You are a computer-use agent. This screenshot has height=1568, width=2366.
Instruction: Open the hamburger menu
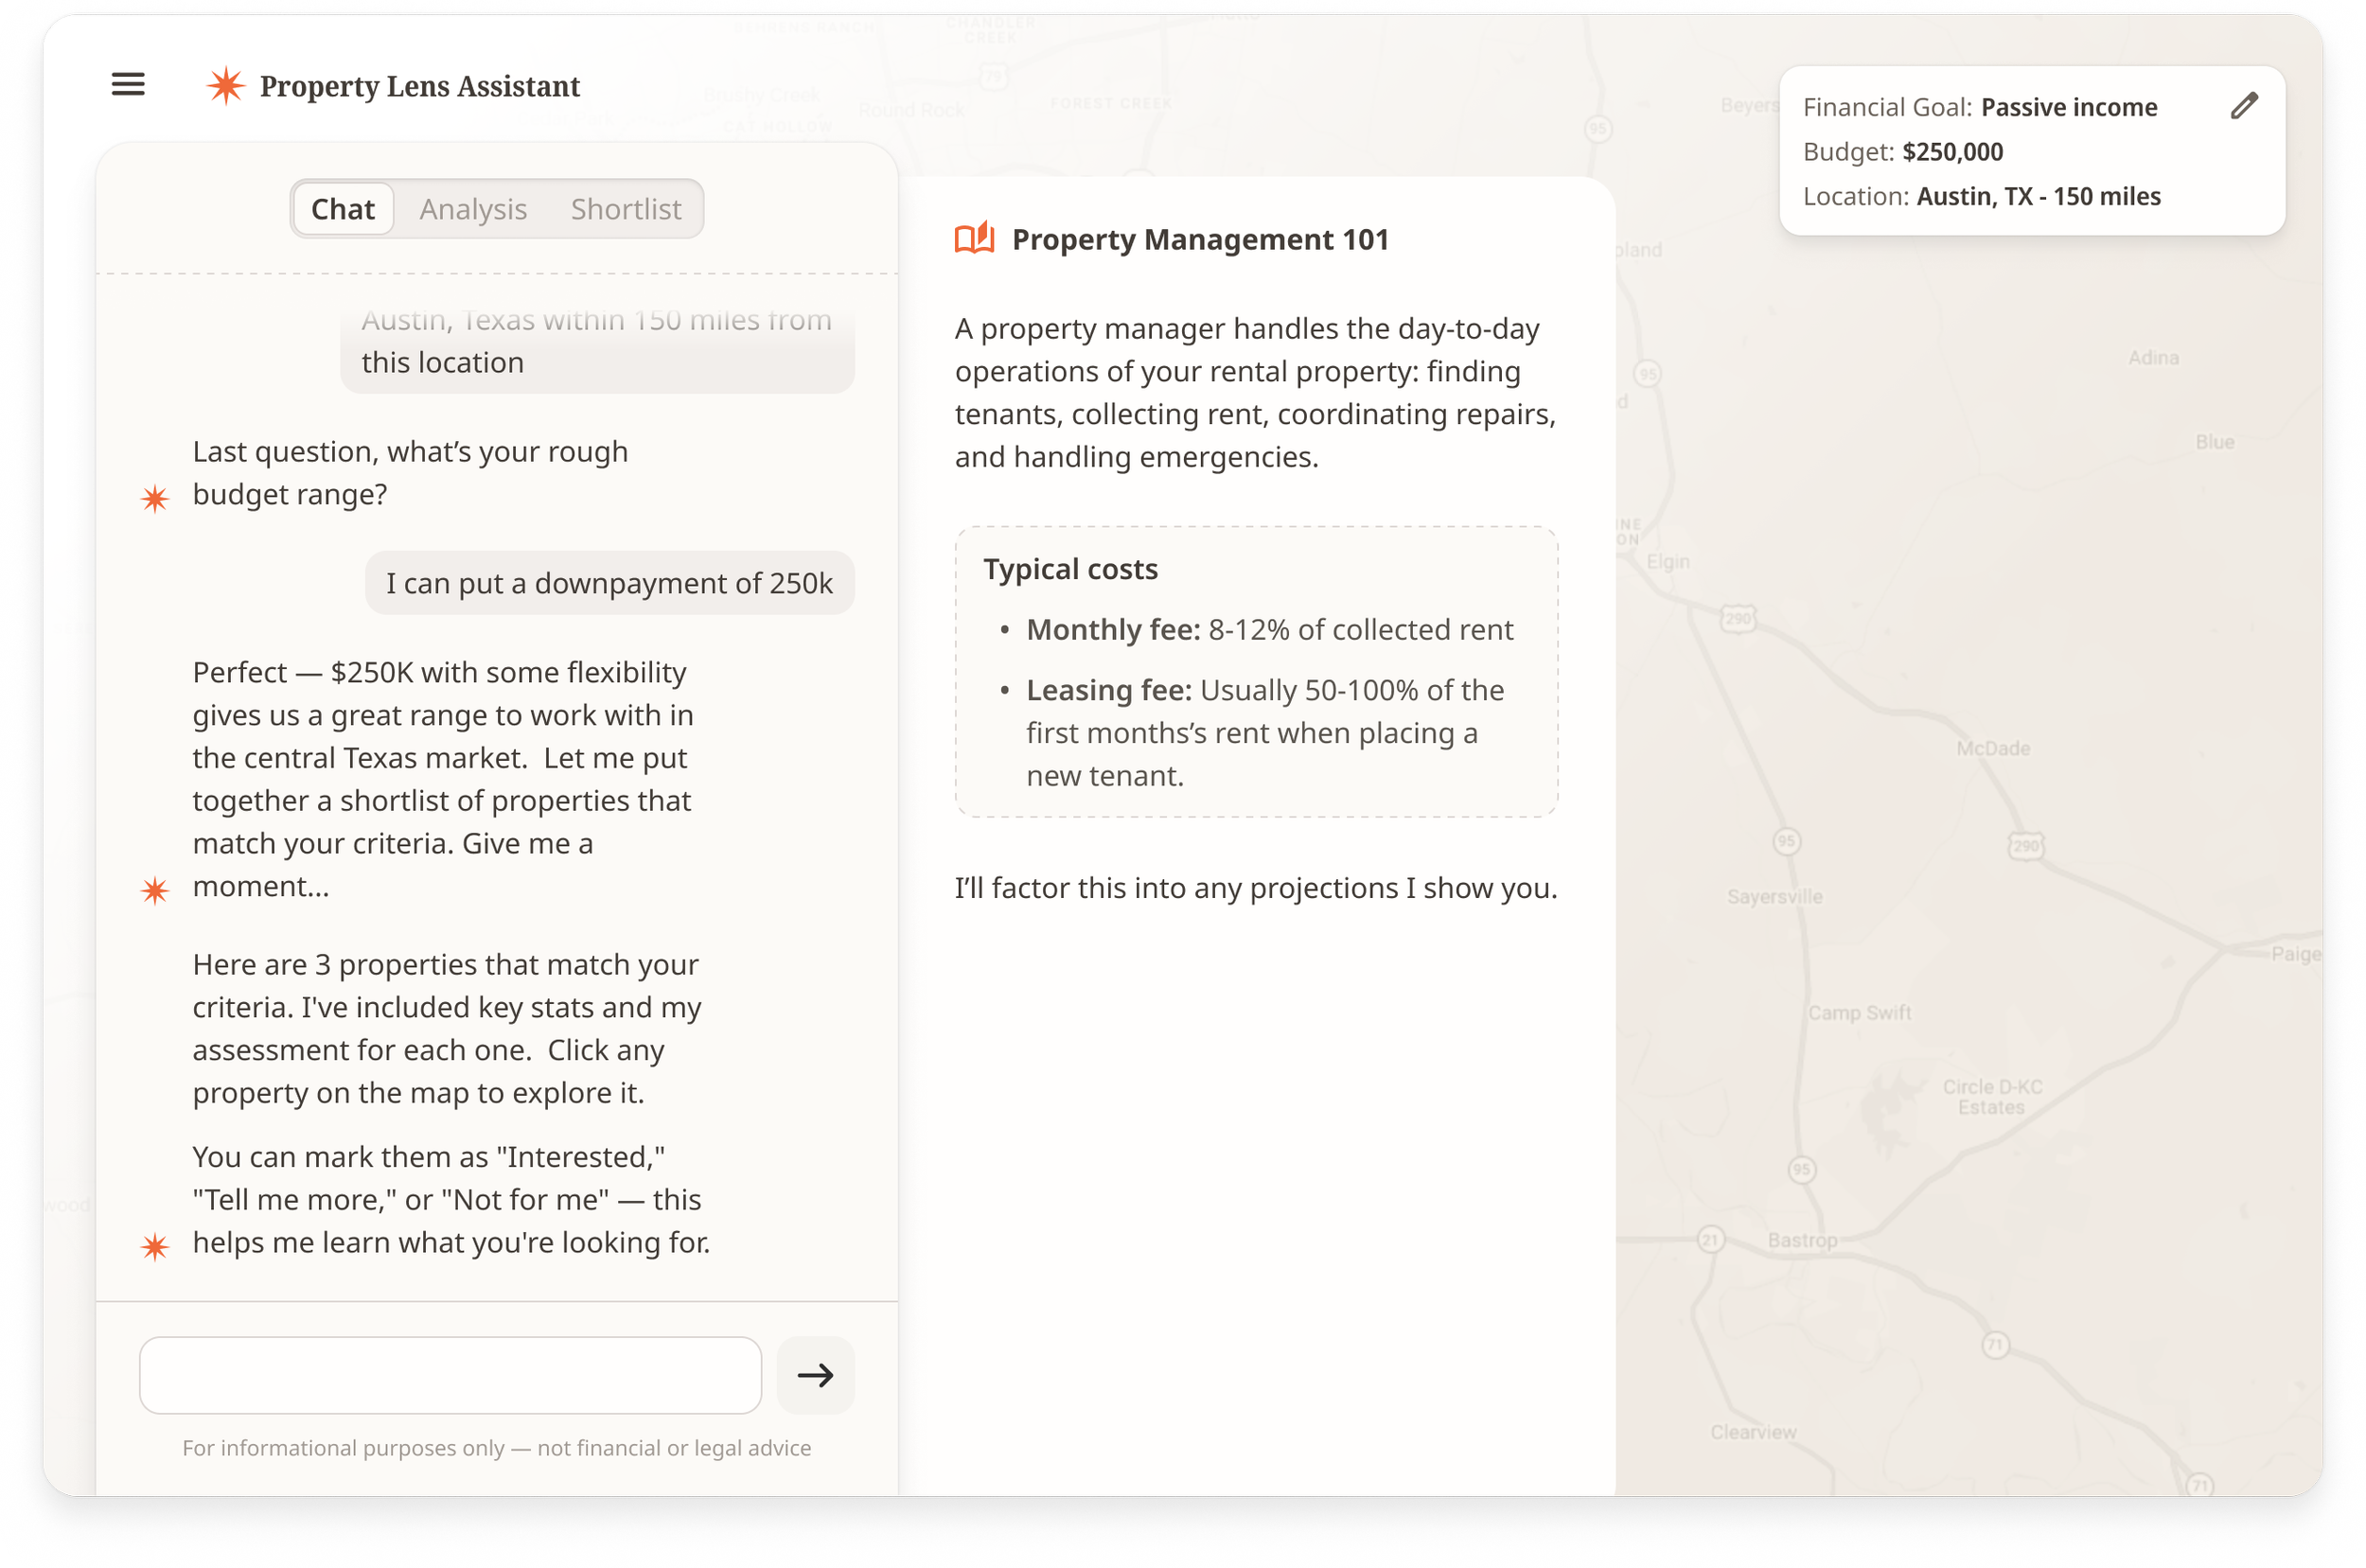pos(128,85)
